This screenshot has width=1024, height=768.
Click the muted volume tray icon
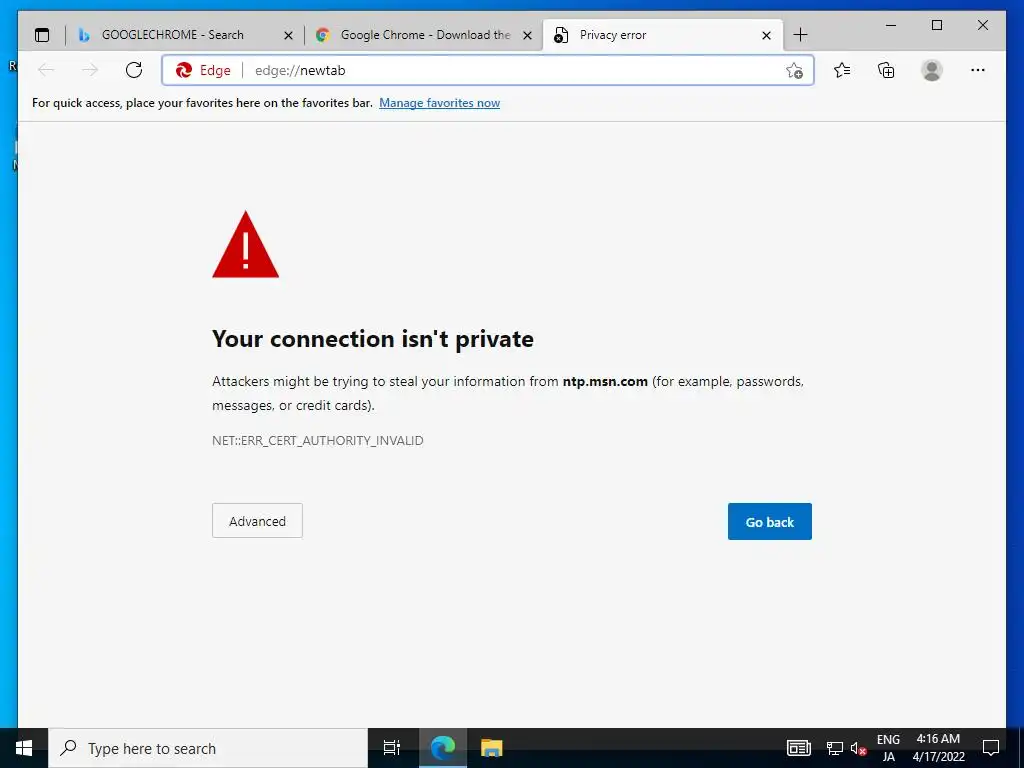pyautogui.click(x=859, y=748)
